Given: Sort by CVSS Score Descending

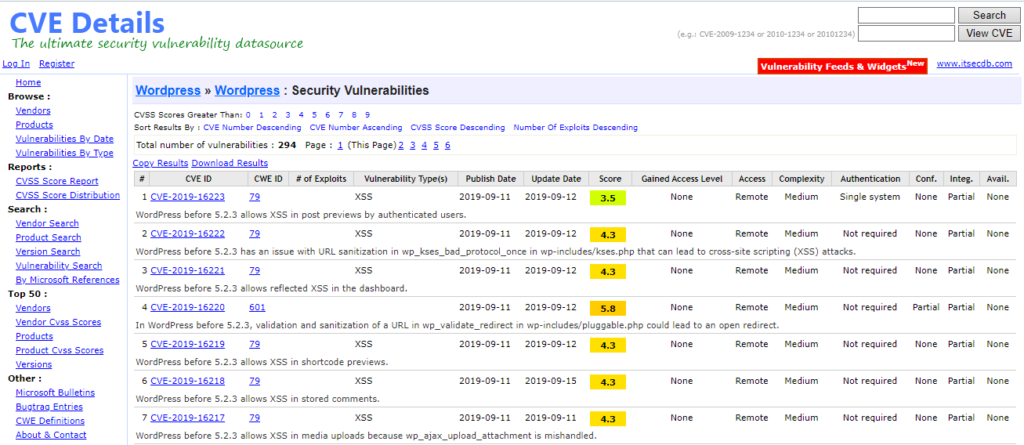Looking at the screenshot, I should pyautogui.click(x=458, y=127).
